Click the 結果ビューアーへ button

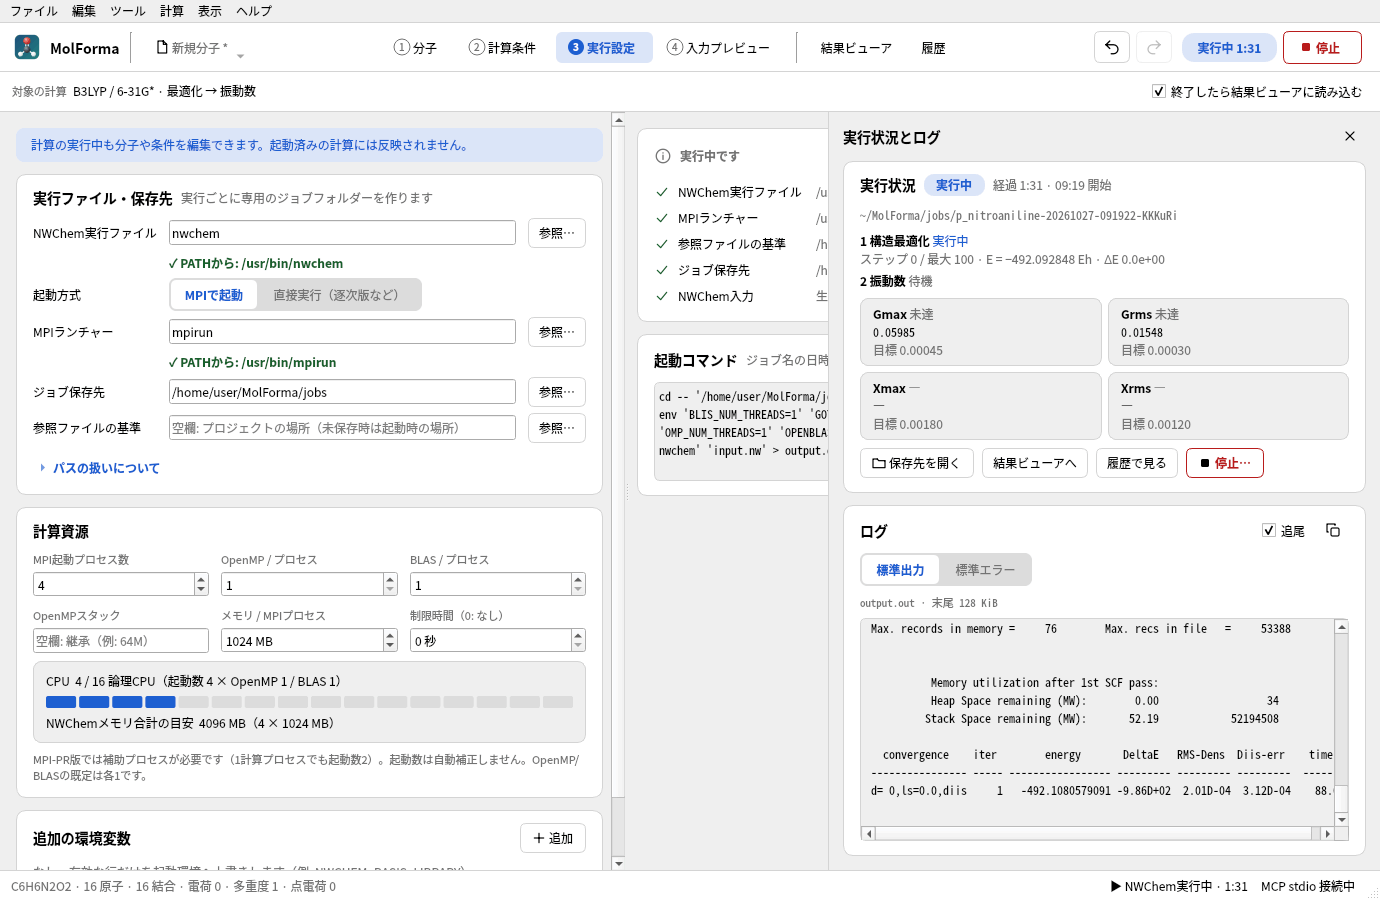pyautogui.click(x=1035, y=463)
